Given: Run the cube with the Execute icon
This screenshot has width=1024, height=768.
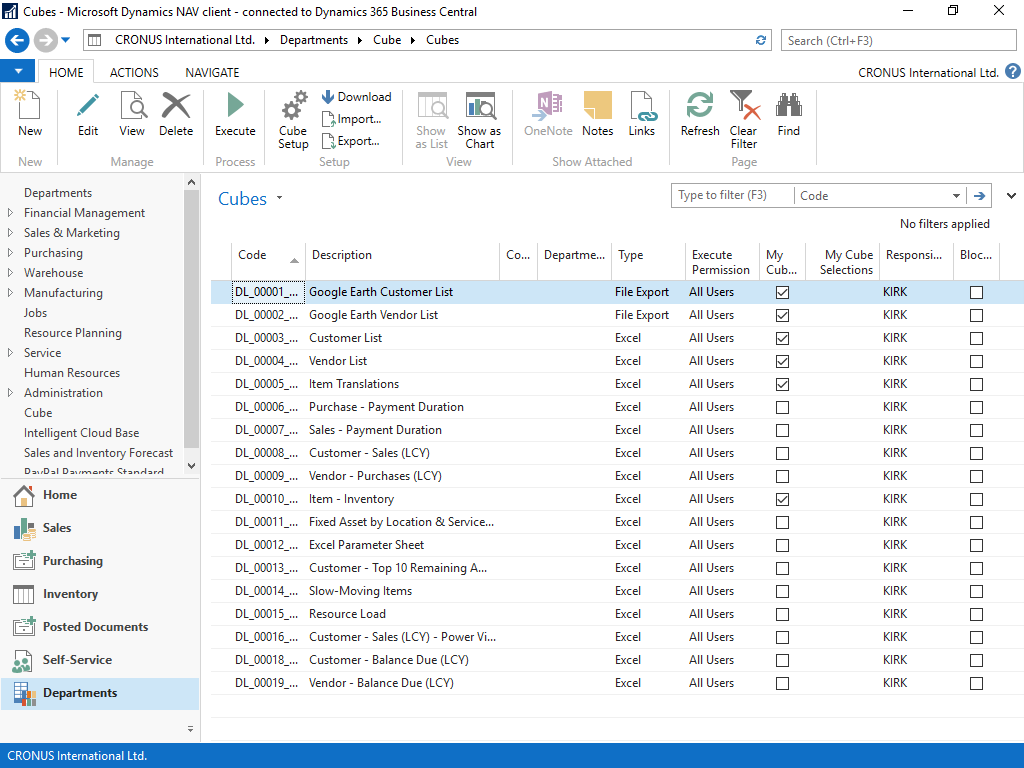Looking at the screenshot, I should [235, 114].
